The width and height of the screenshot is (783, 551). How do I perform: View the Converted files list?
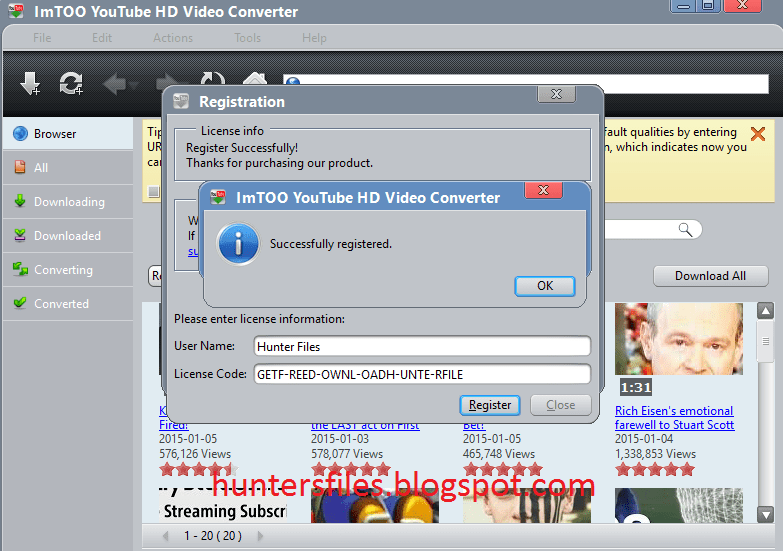click(68, 304)
